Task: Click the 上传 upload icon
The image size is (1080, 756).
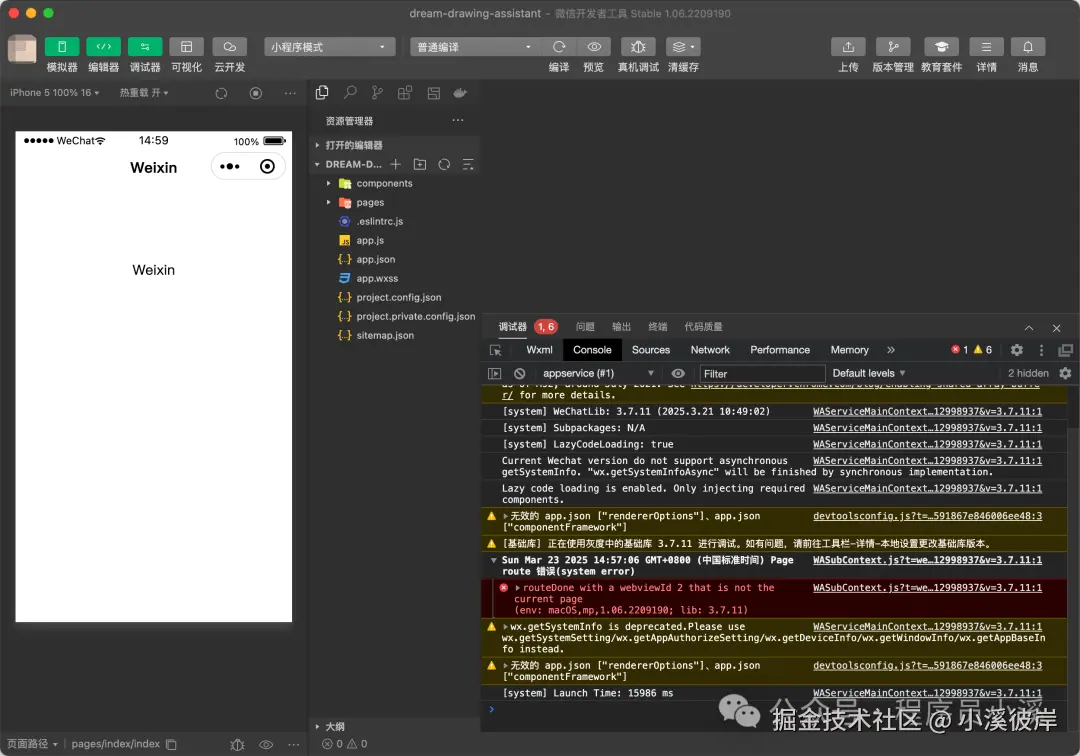Action: point(848,47)
